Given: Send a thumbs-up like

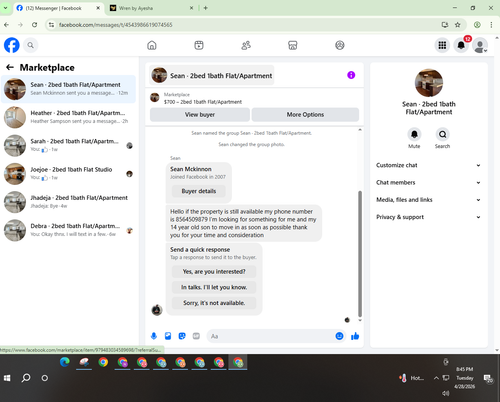Looking at the screenshot, I should pos(355,336).
